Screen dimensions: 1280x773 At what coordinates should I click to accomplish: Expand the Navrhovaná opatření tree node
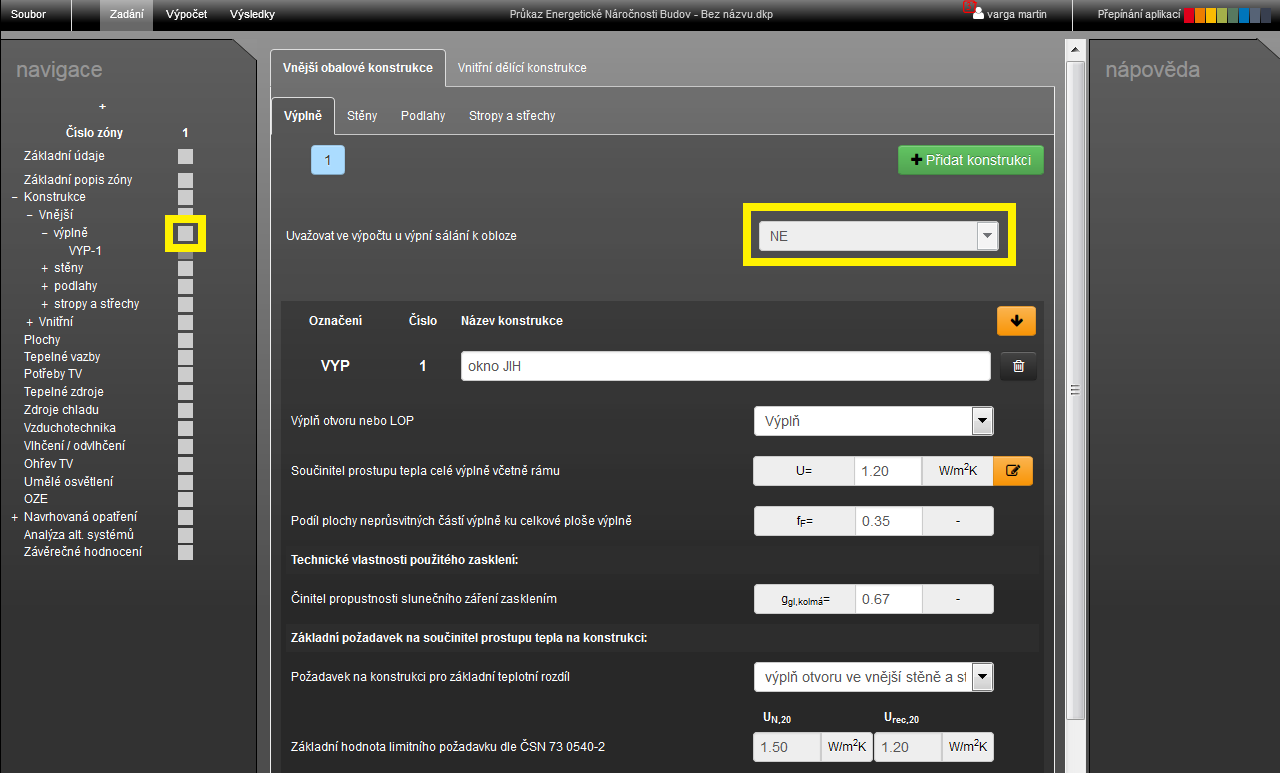14,517
